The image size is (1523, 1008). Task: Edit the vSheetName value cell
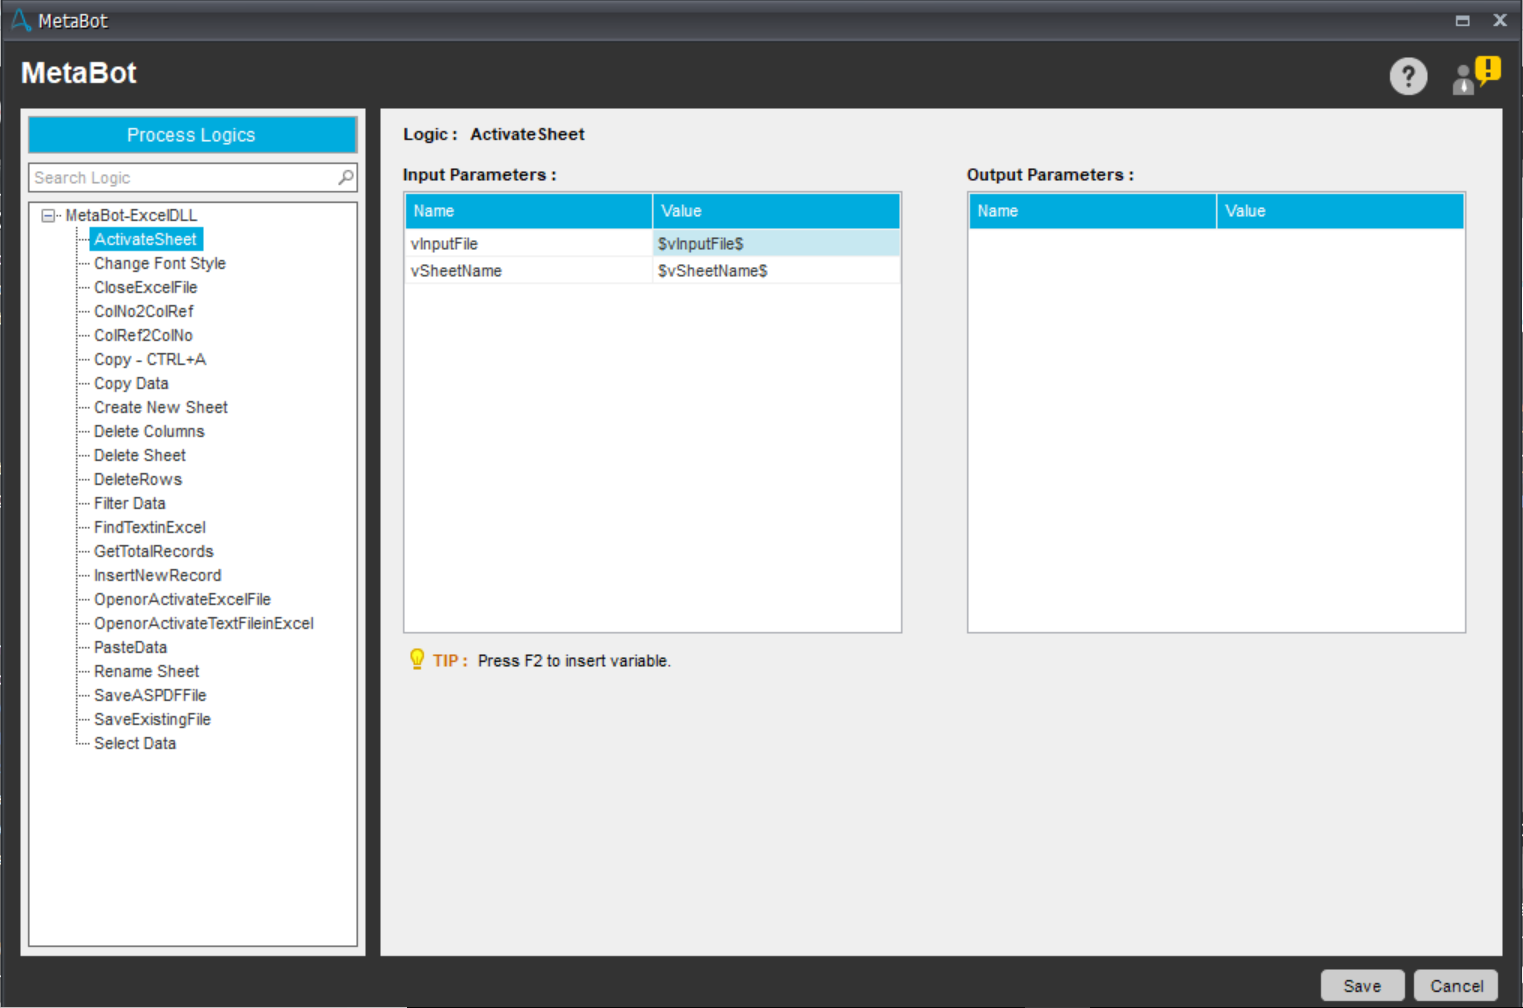tap(776, 271)
